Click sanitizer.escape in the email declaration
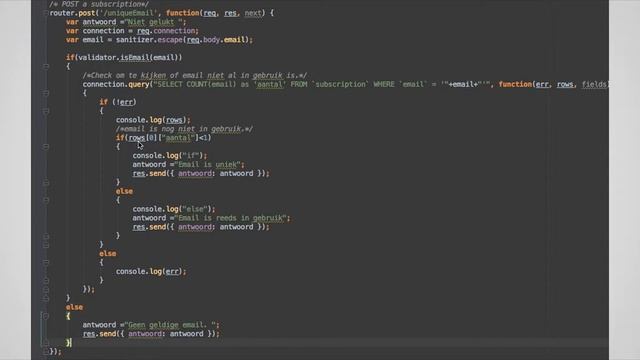 pos(149,40)
